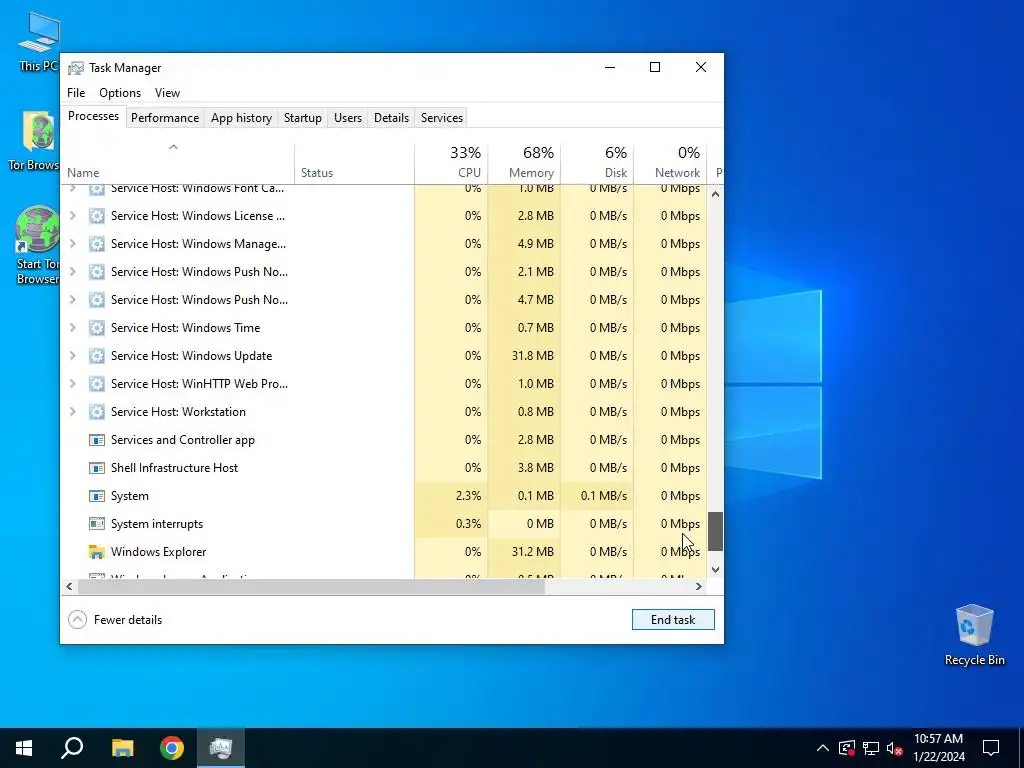This screenshot has height=768, width=1024.
Task: Open the notification center icon
Action: (991, 748)
